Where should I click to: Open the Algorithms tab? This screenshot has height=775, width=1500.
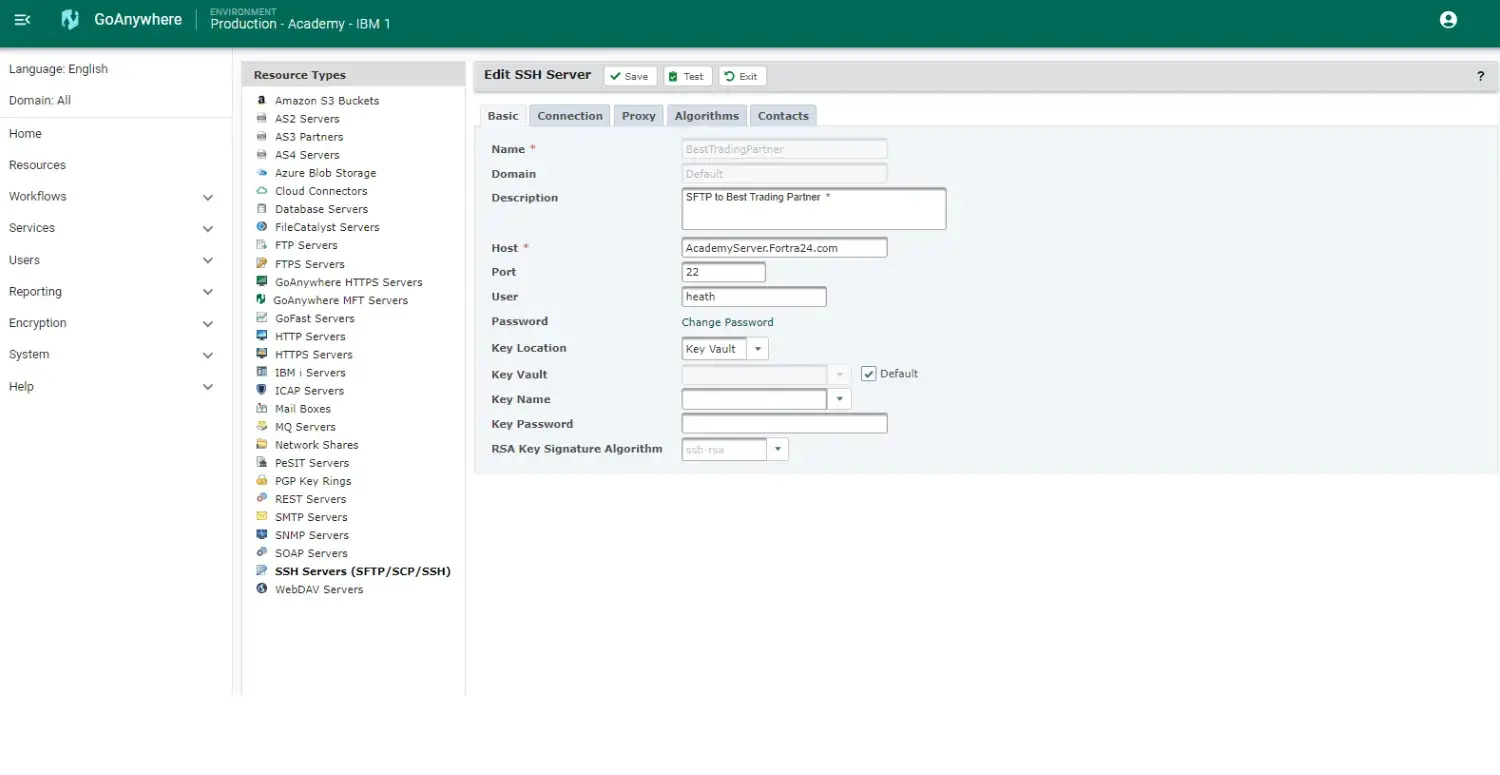tap(706, 115)
